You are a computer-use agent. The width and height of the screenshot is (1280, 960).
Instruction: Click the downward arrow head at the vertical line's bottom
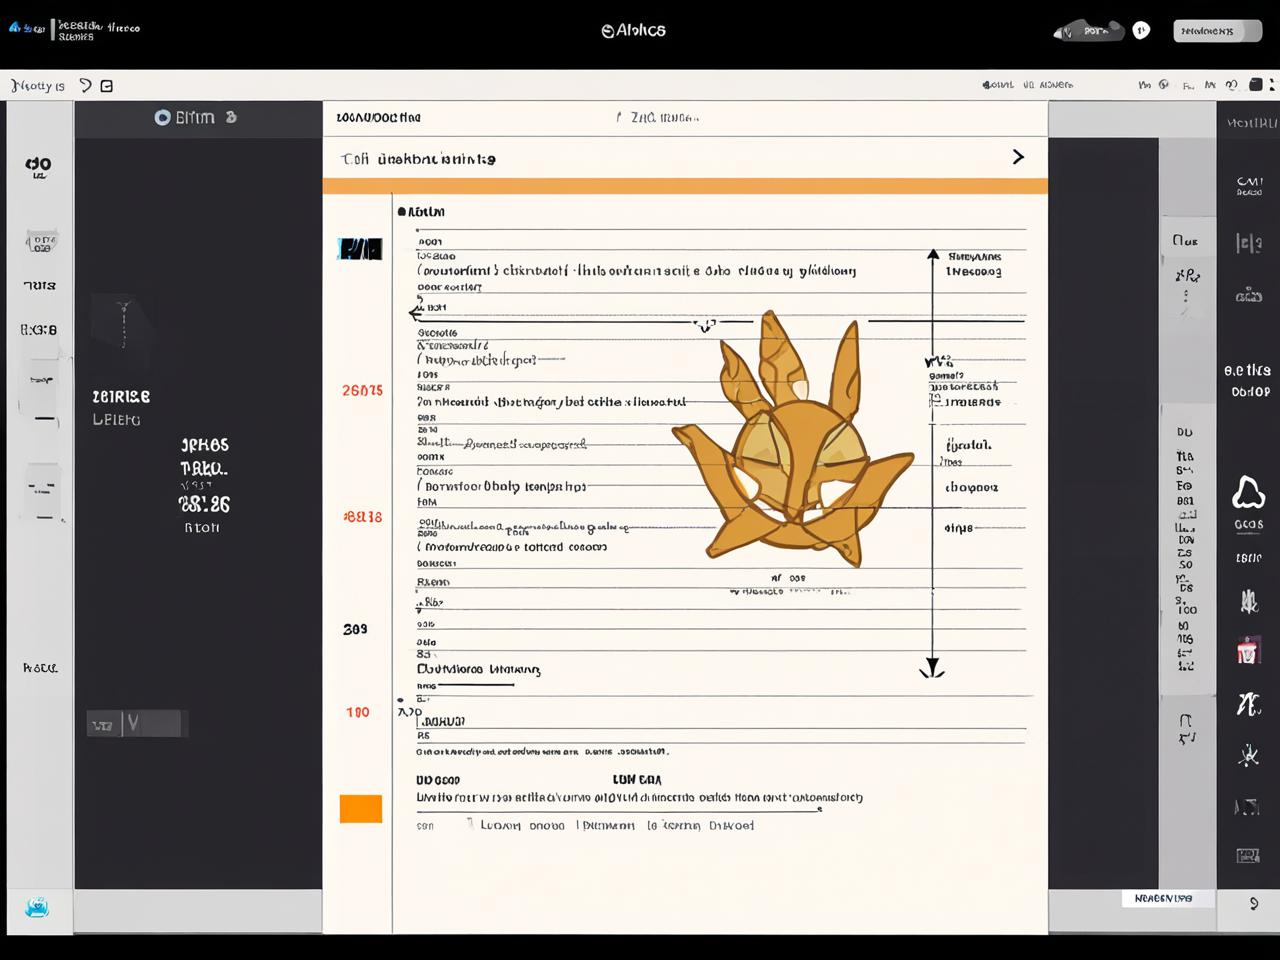(x=932, y=667)
